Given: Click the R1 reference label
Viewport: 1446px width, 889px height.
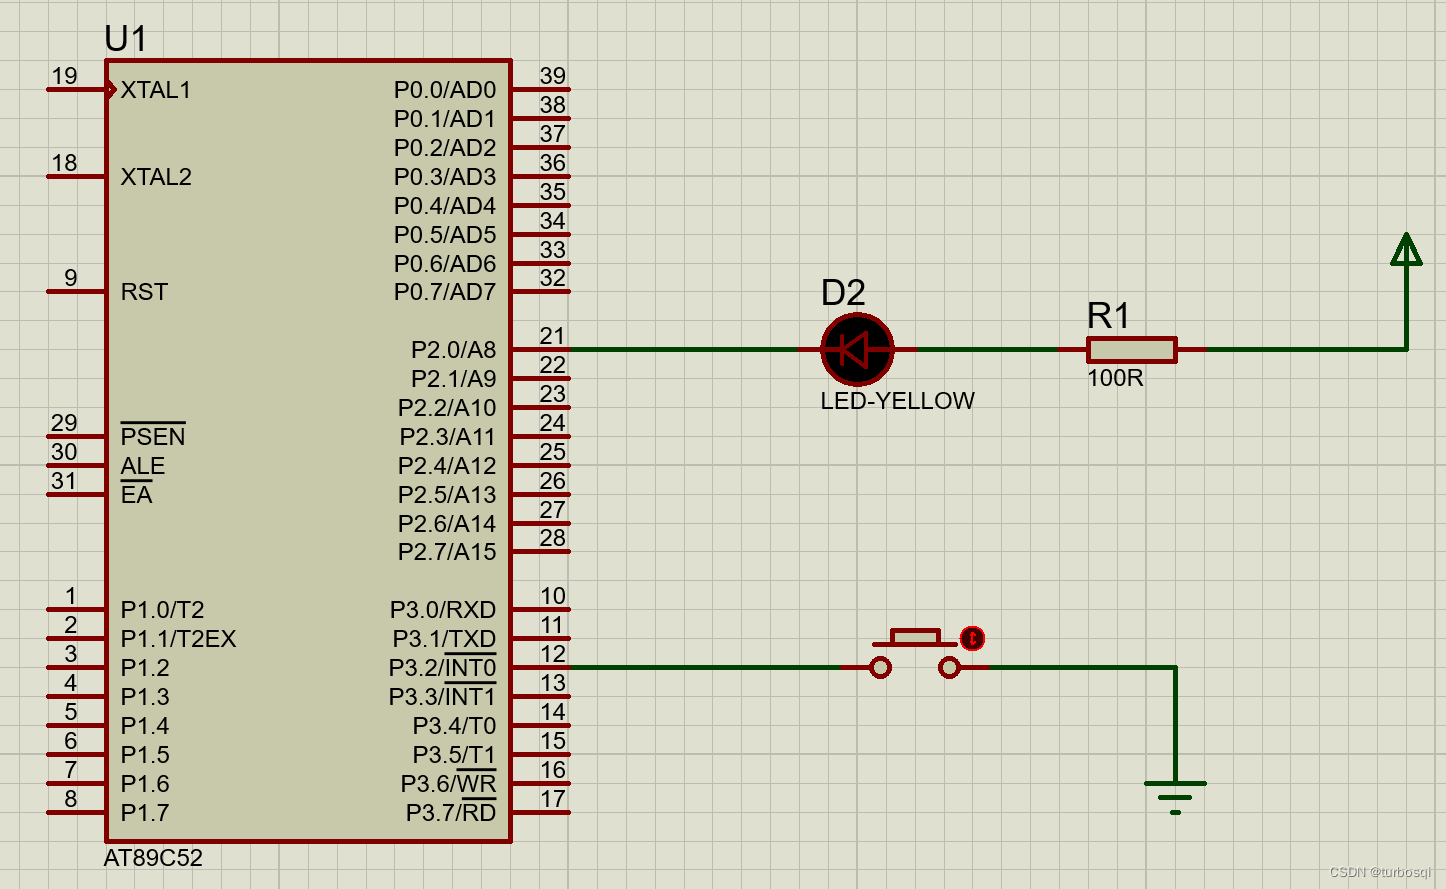Looking at the screenshot, I should (x=1108, y=316).
